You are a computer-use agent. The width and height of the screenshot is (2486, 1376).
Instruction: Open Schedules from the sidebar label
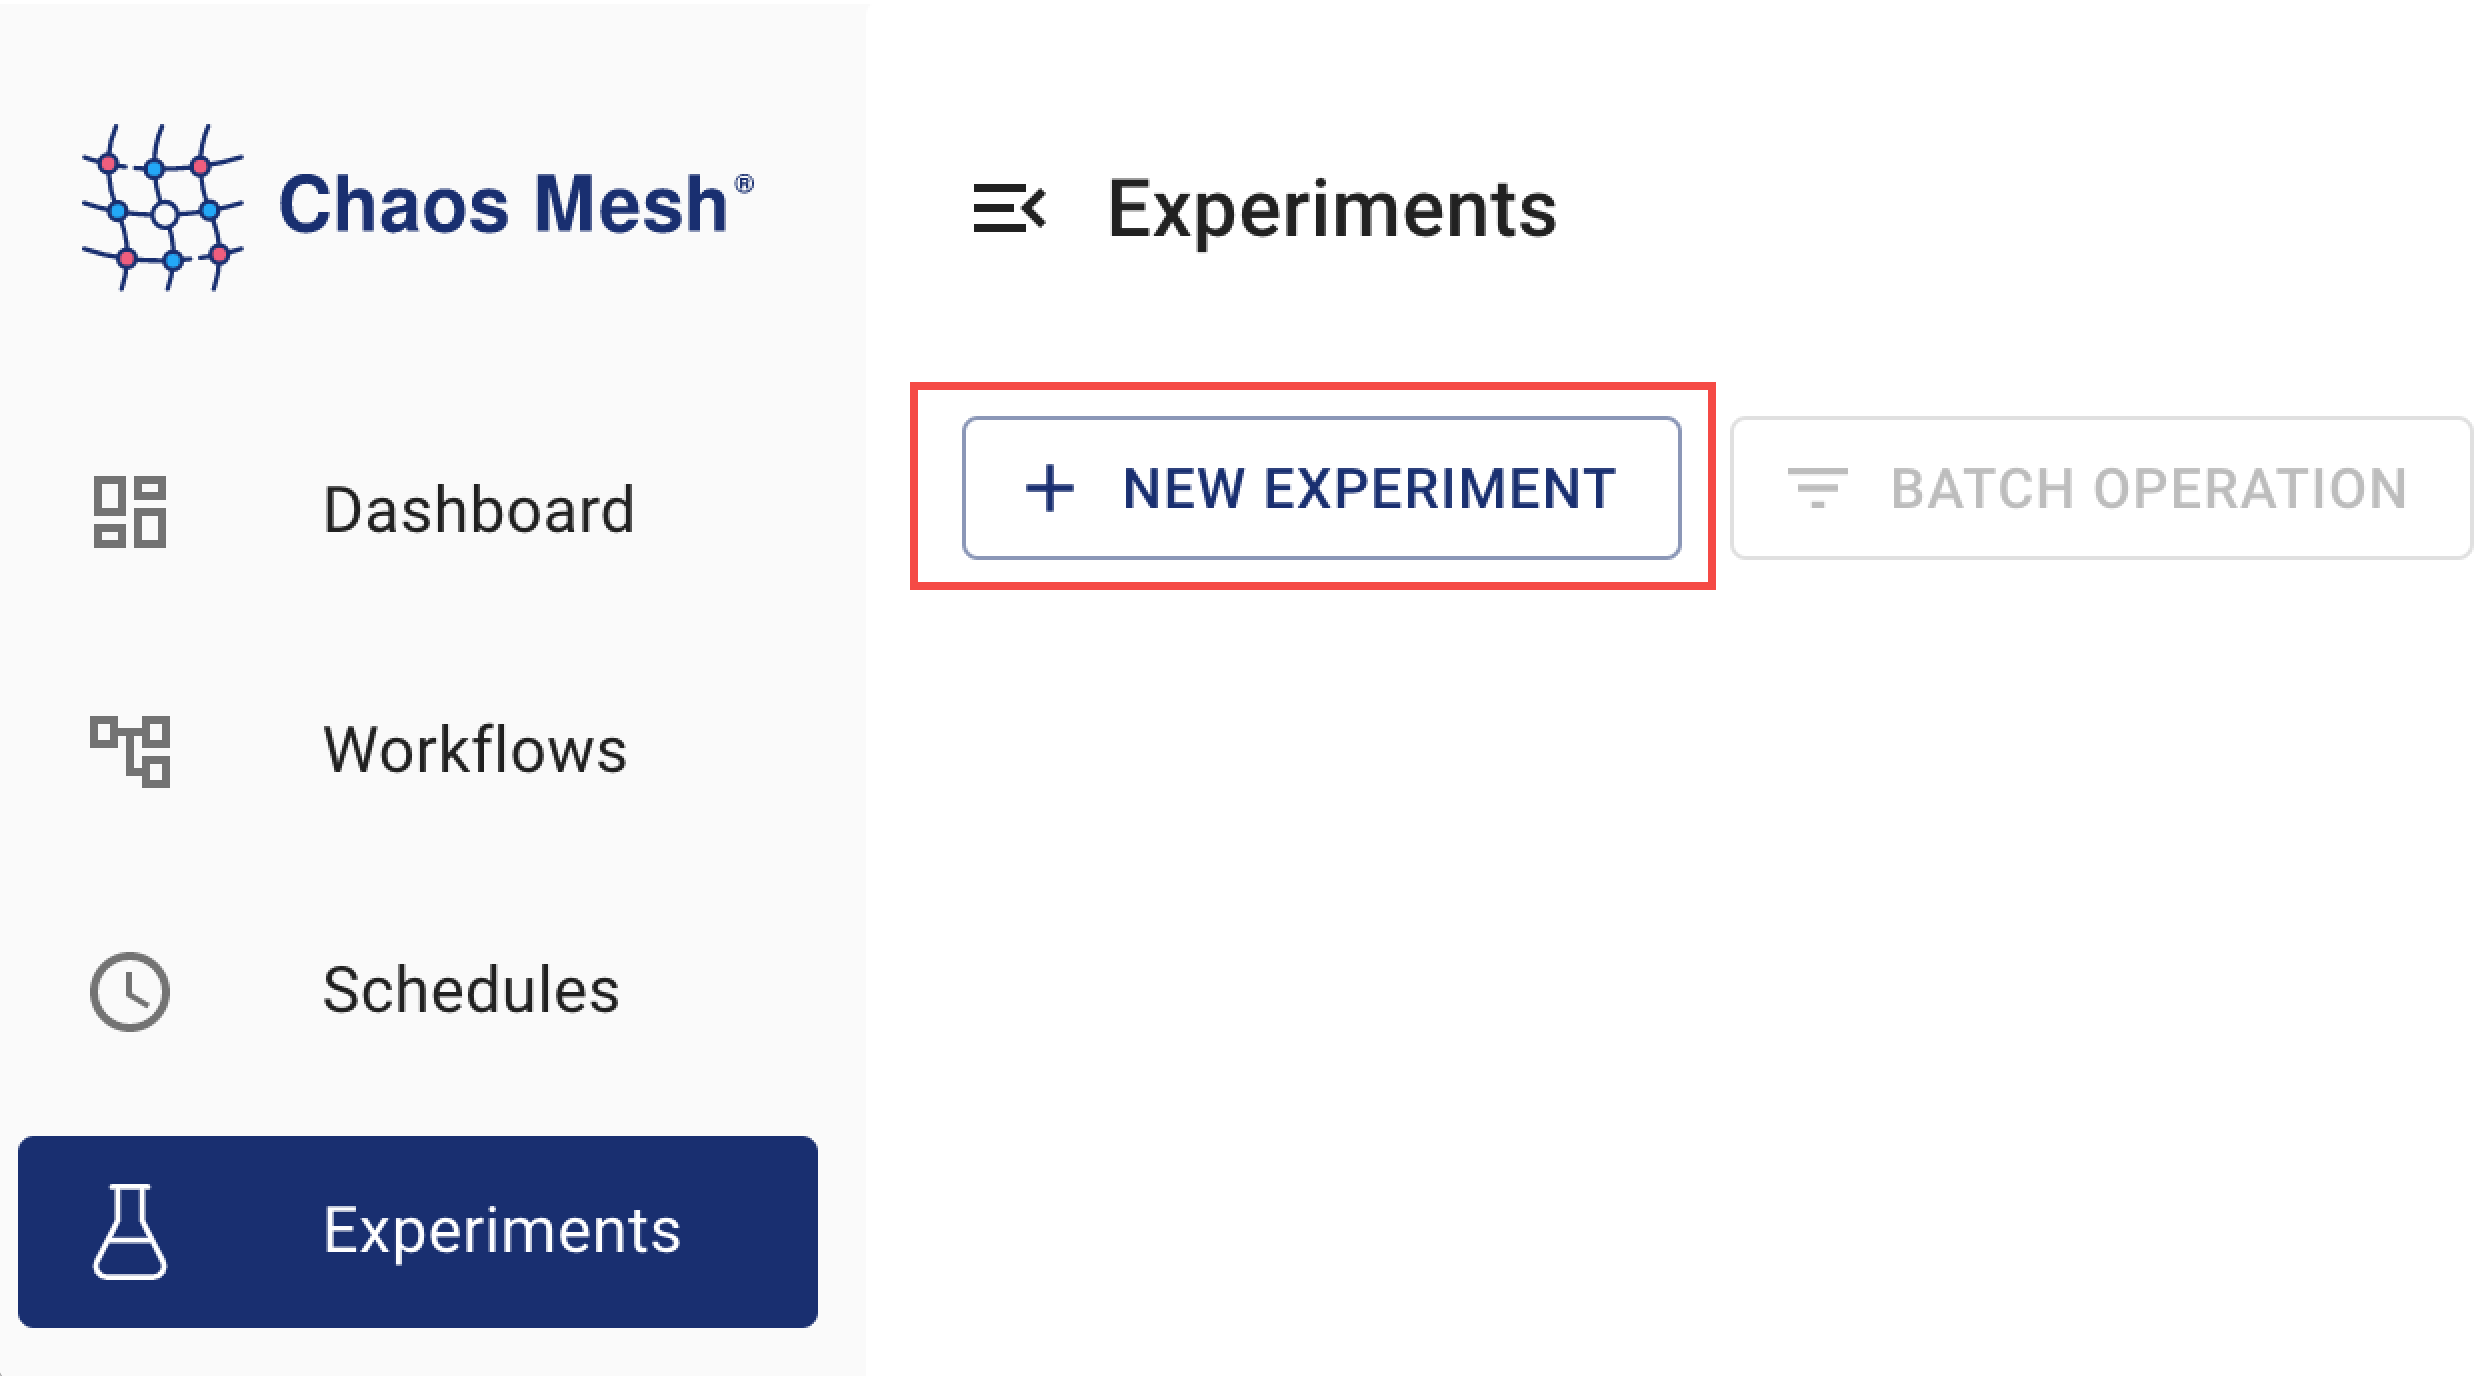(x=470, y=990)
